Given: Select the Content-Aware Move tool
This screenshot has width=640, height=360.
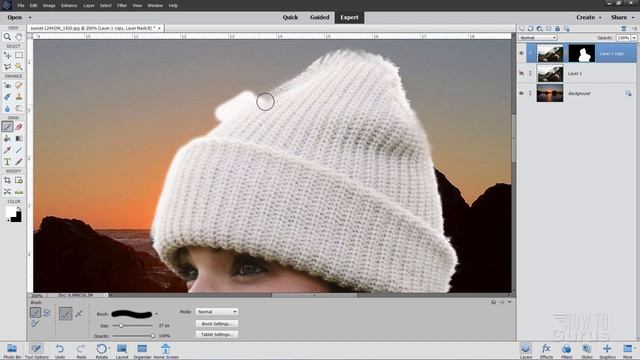Looking at the screenshot, I should pyautogui.click(x=7, y=191).
